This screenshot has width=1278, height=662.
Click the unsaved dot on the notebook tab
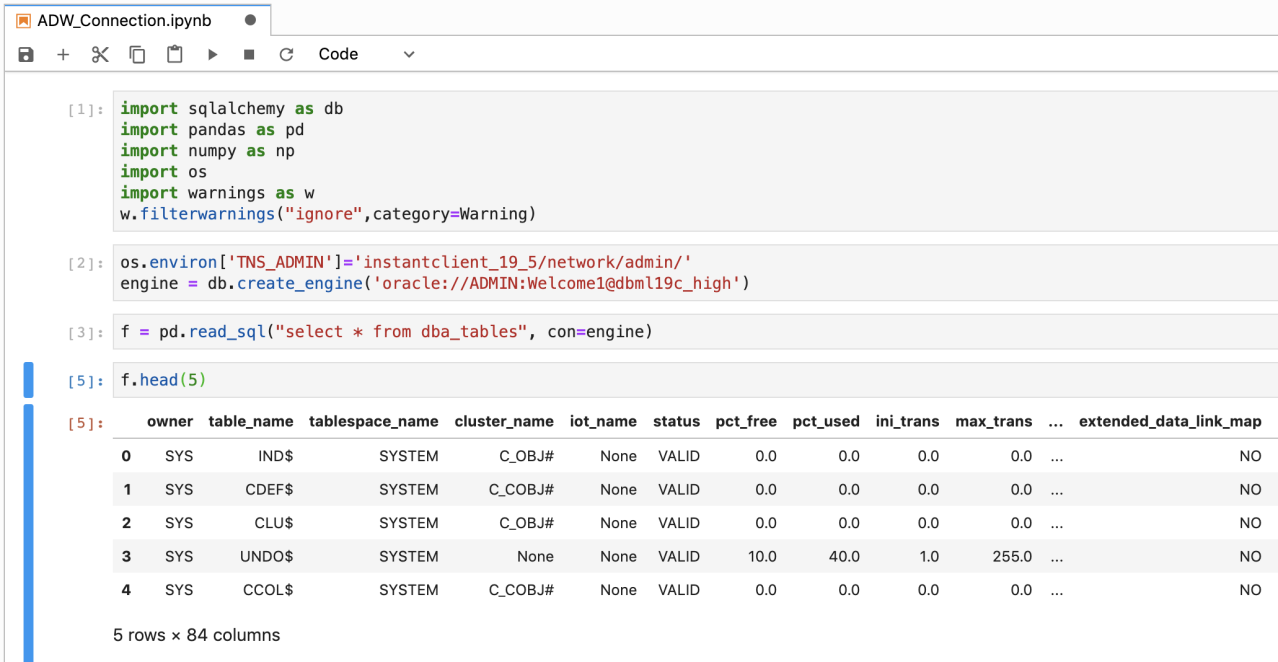250,20
